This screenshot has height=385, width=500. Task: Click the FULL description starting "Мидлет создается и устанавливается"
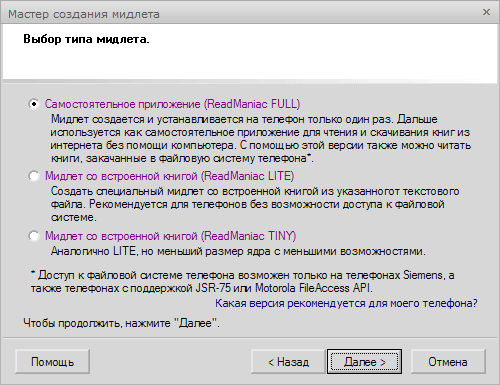(x=261, y=139)
